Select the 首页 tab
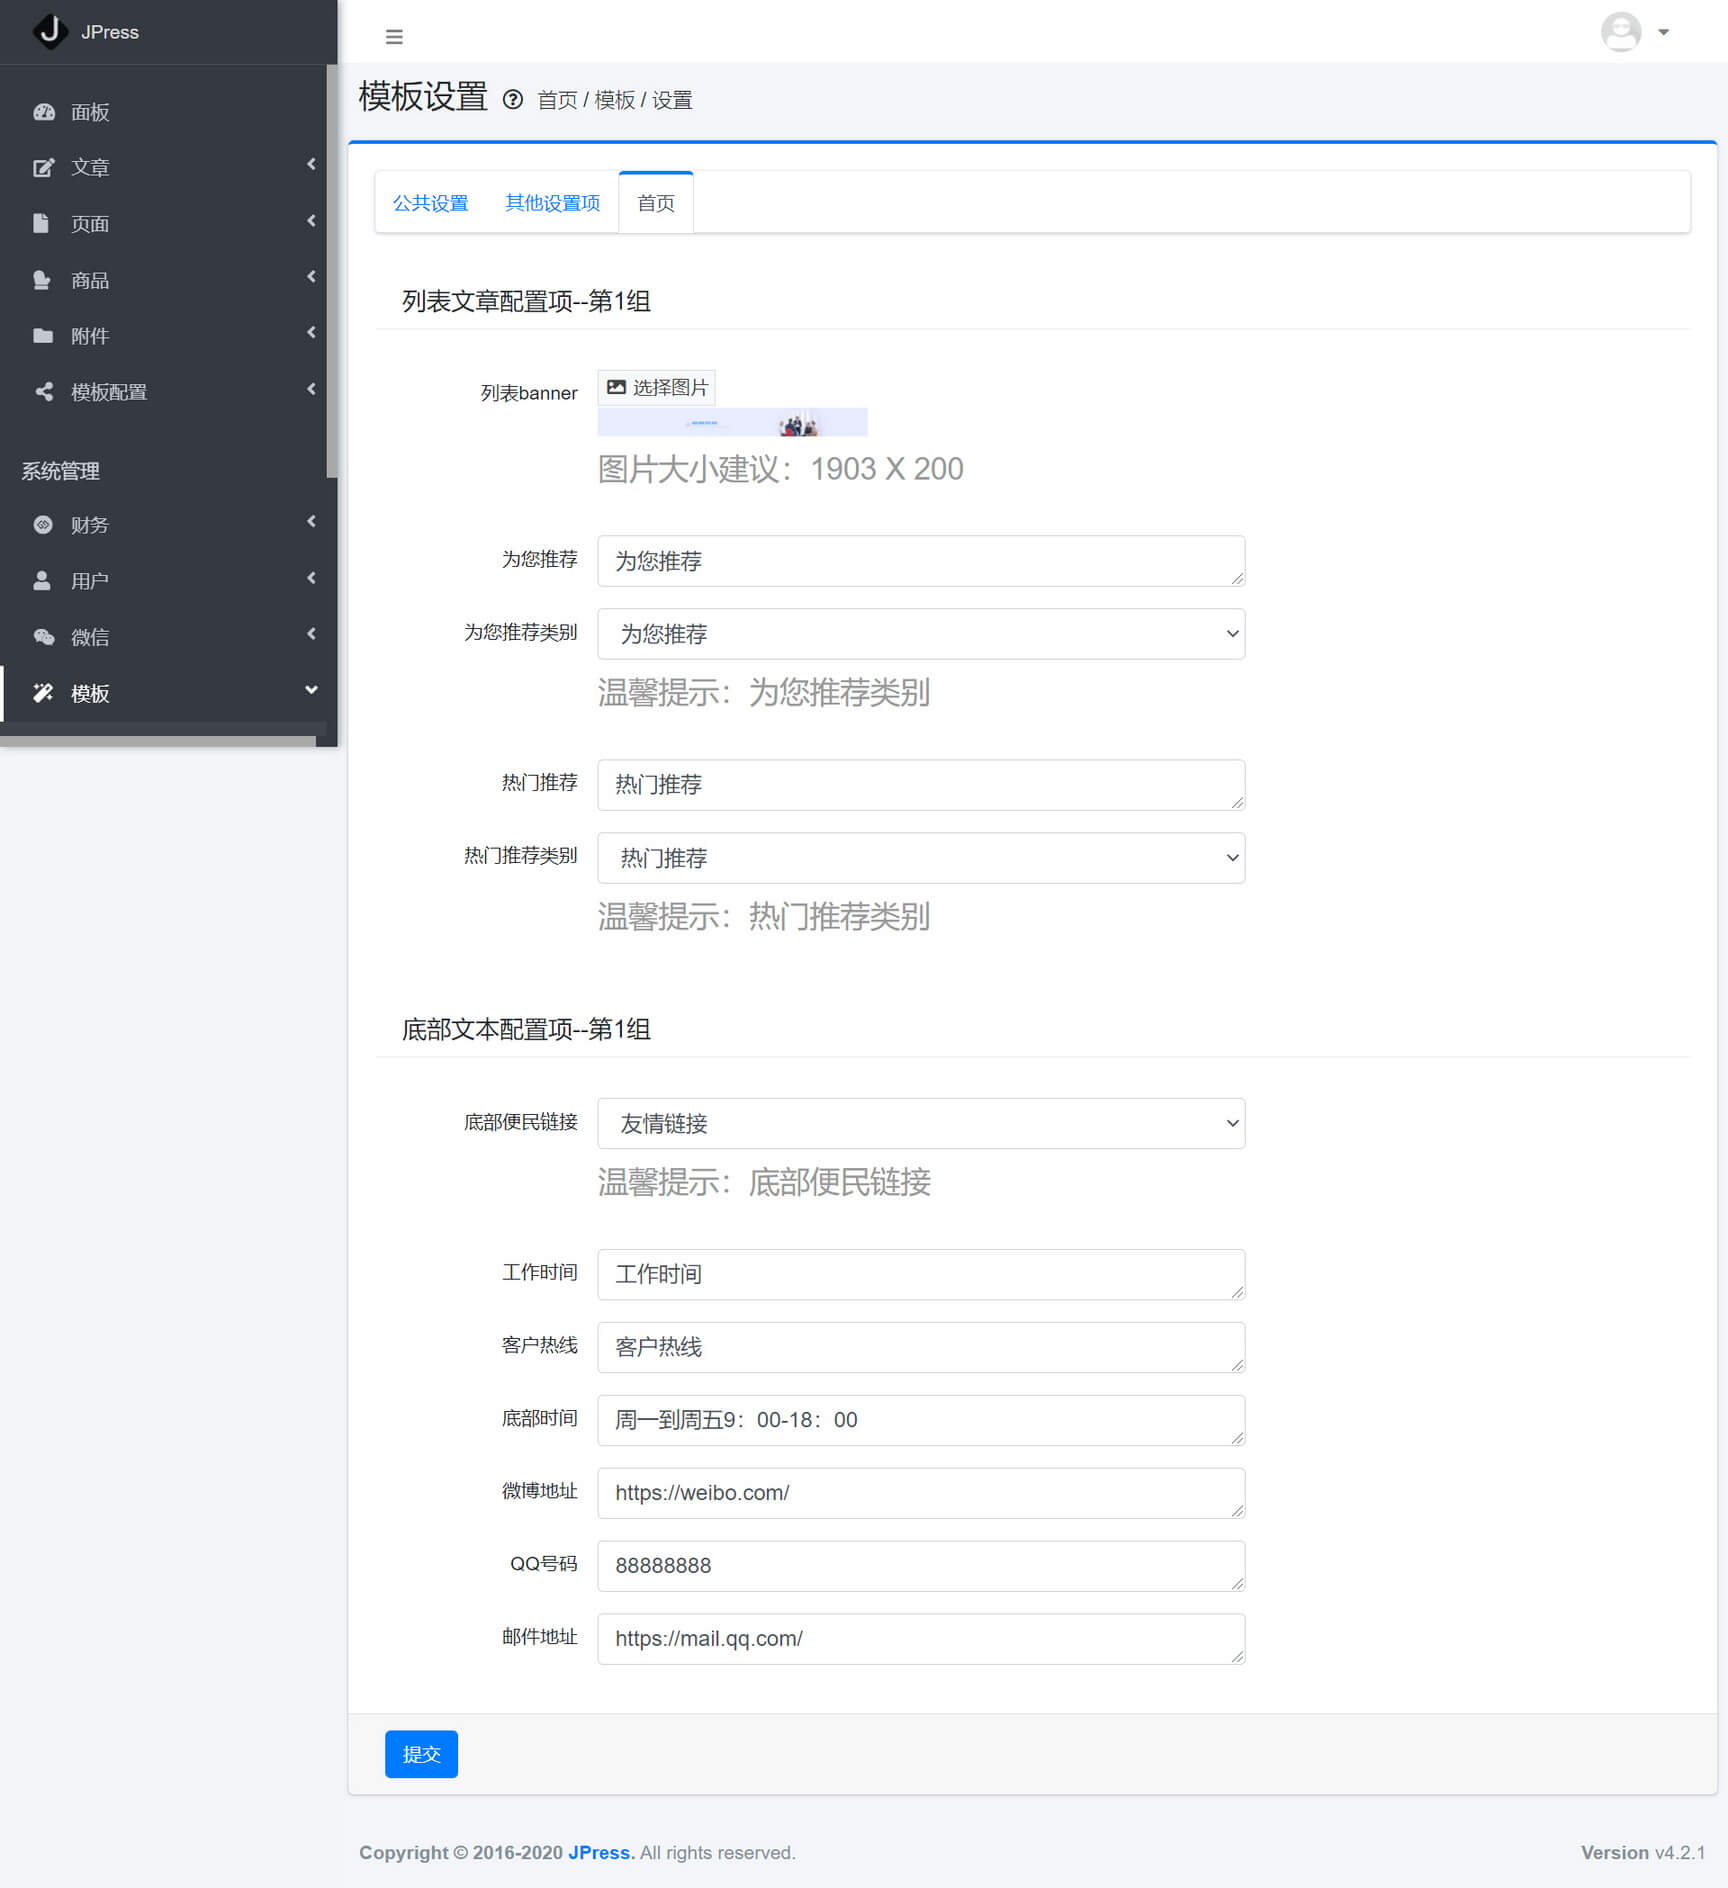The width and height of the screenshot is (1728, 1888). point(656,203)
